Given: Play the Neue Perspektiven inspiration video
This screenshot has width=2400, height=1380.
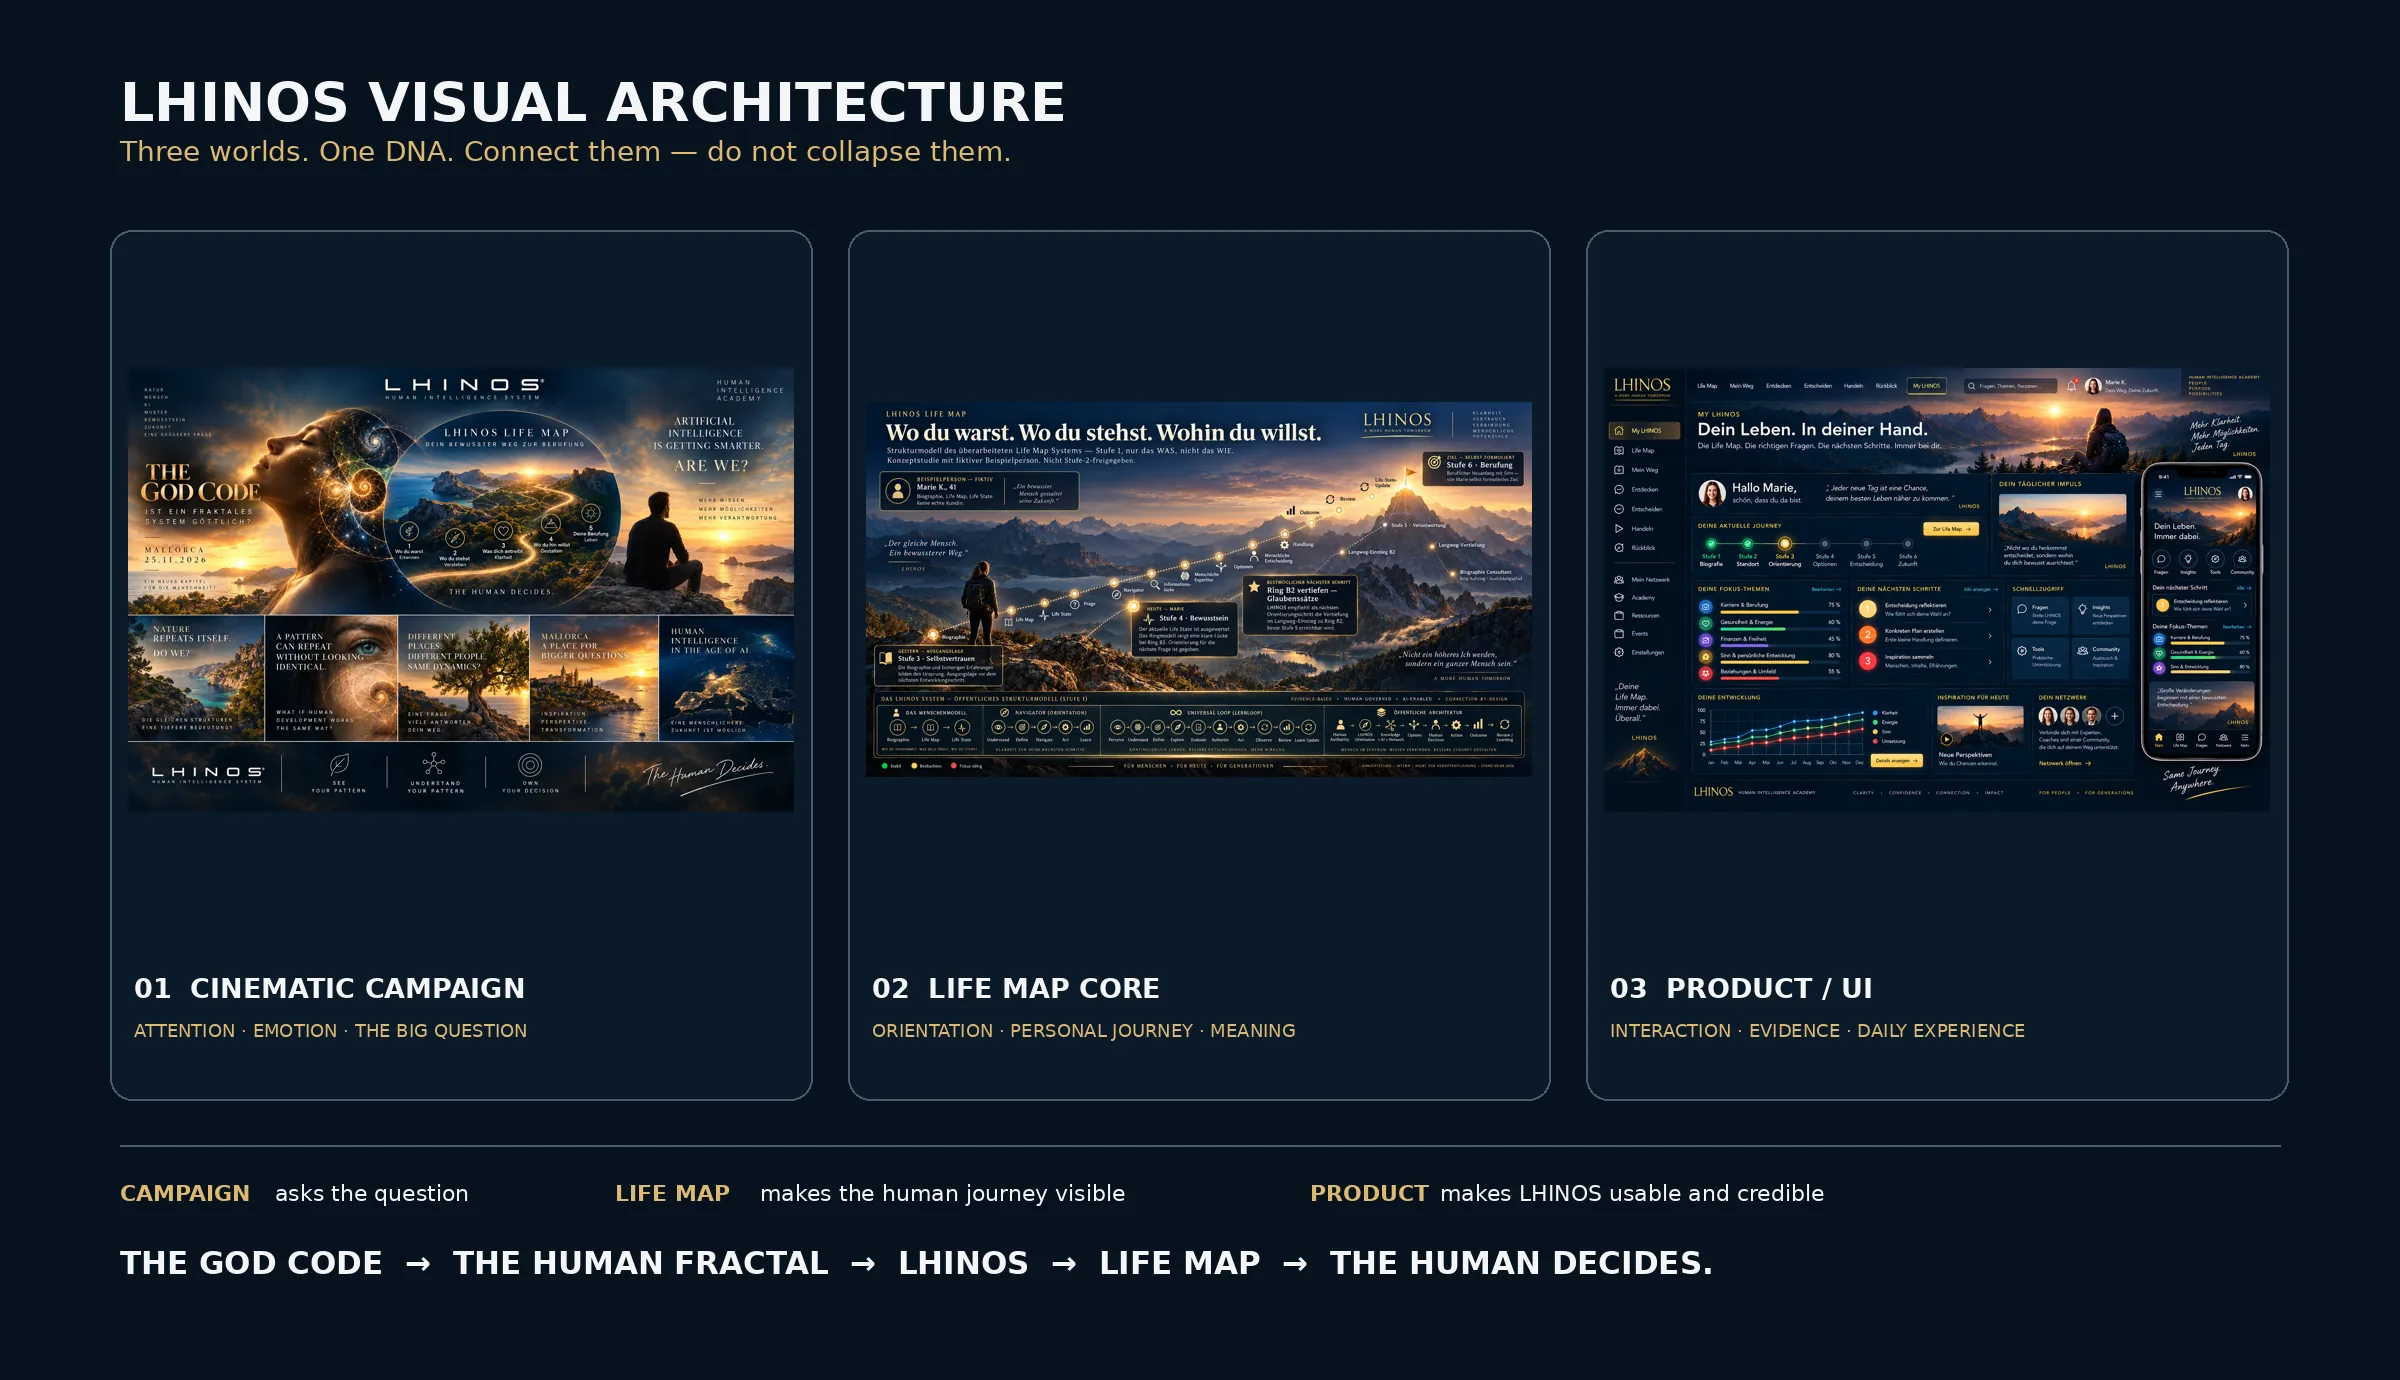Looking at the screenshot, I should pos(1946,740).
